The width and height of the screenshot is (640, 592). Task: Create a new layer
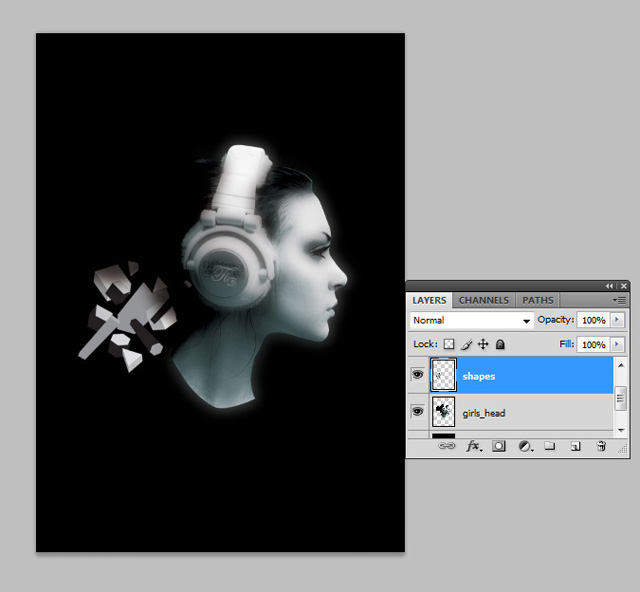point(575,446)
